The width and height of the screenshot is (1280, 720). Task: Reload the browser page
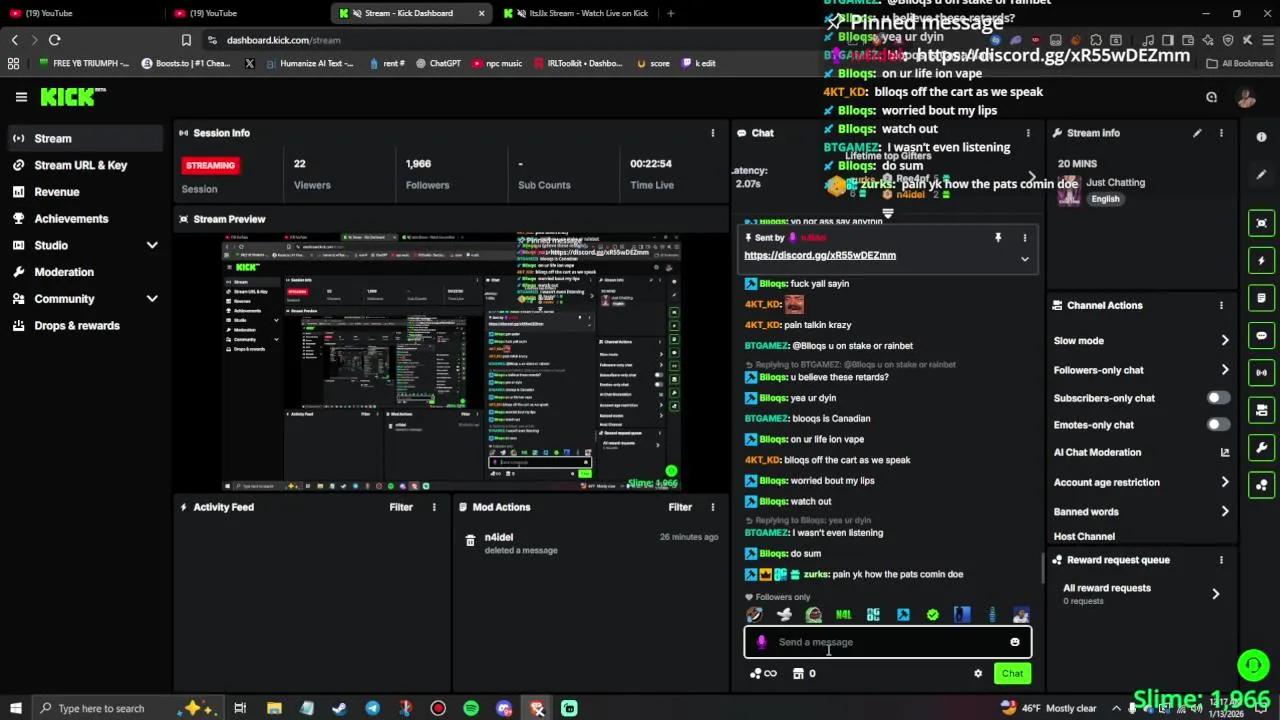point(54,40)
